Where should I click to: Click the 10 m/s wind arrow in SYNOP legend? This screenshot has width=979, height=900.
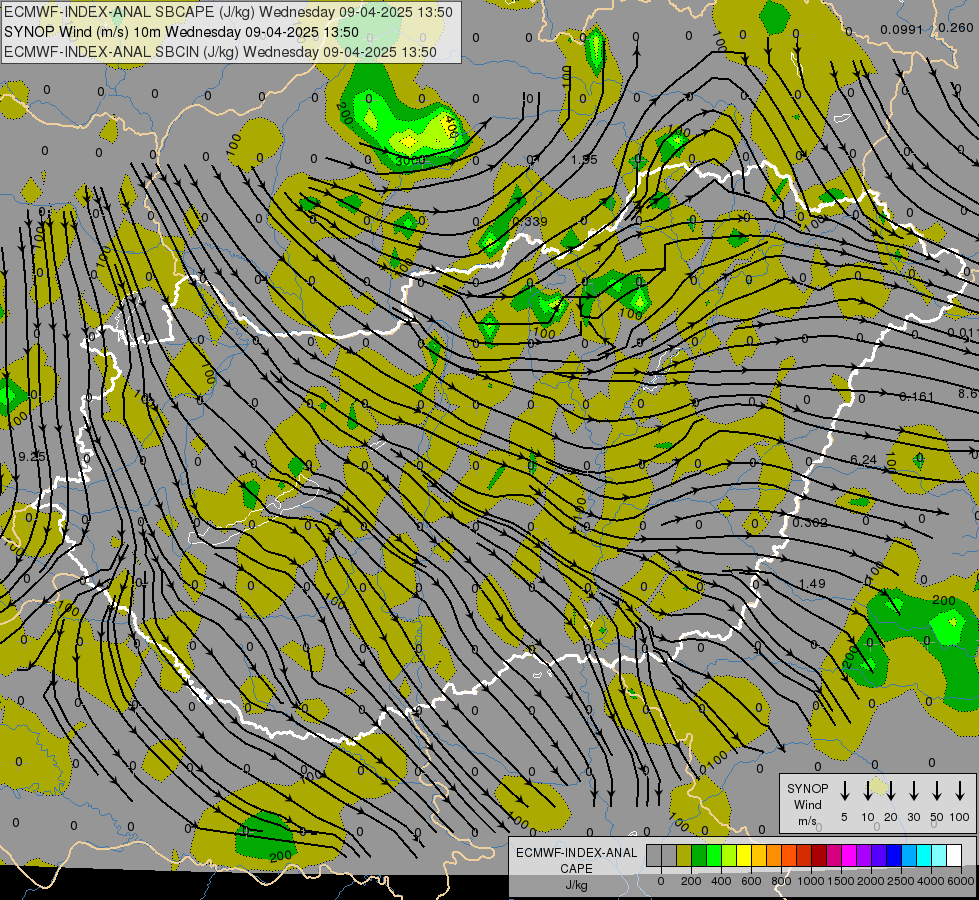click(867, 790)
